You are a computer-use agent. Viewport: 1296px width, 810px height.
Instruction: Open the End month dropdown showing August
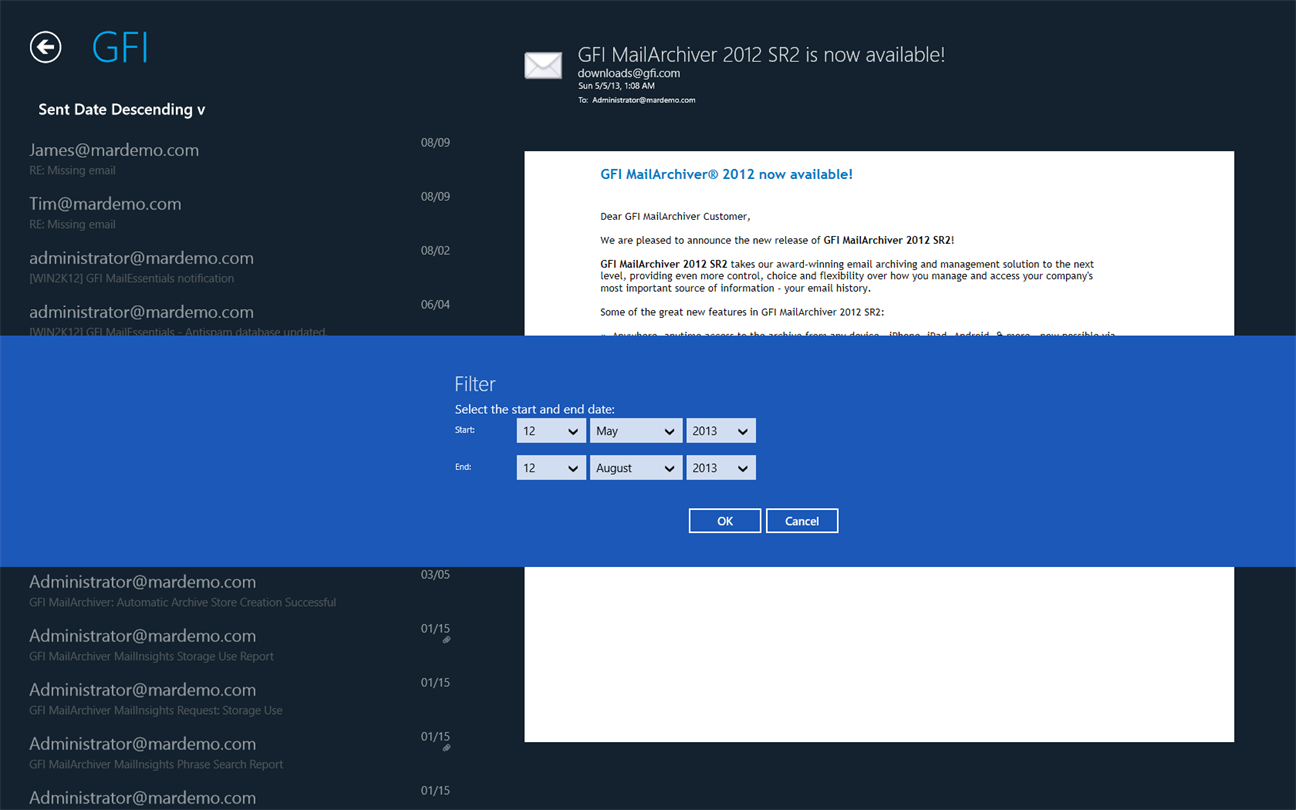tap(636, 468)
